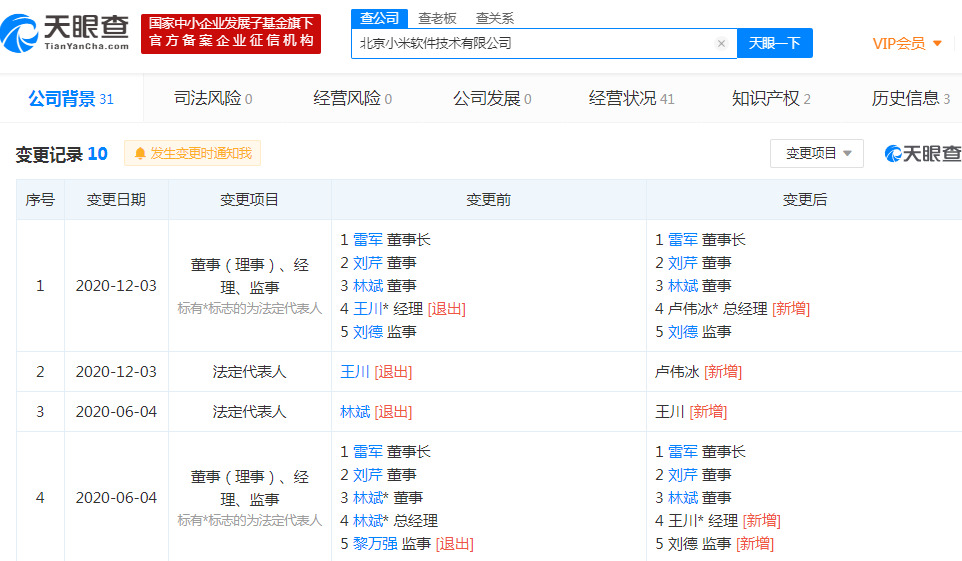The height and width of the screenshot is (561, 962).
Task: Switch to the 查公司 search tab
Action: coord(379,18)
